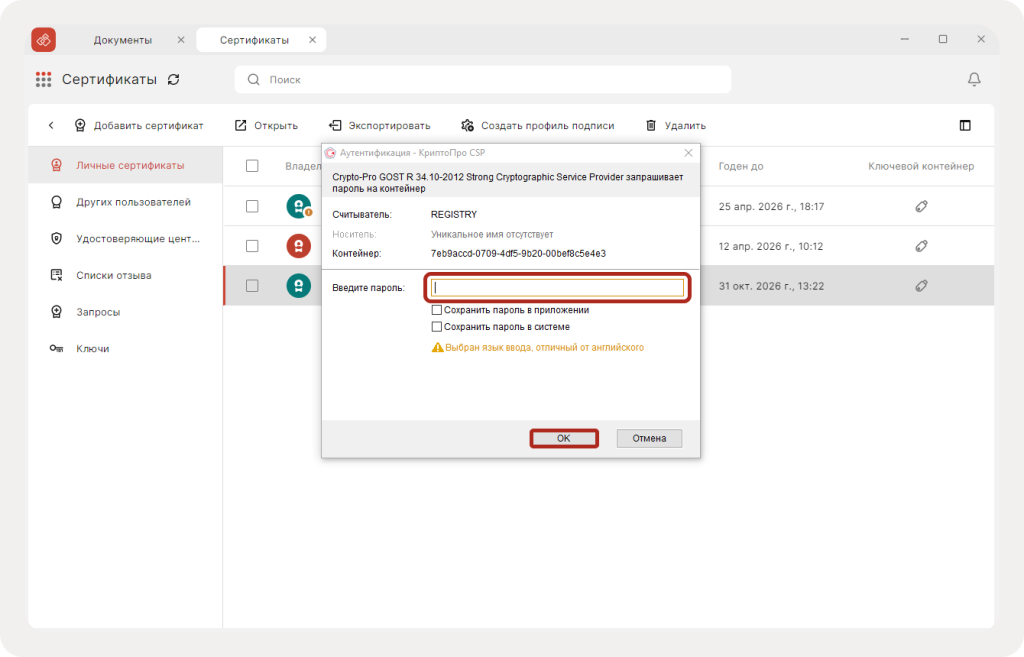The width and height of the screenshot is (1024, 657).
Task: Toggle the select-all header checkbox
Action: point(252,166)
